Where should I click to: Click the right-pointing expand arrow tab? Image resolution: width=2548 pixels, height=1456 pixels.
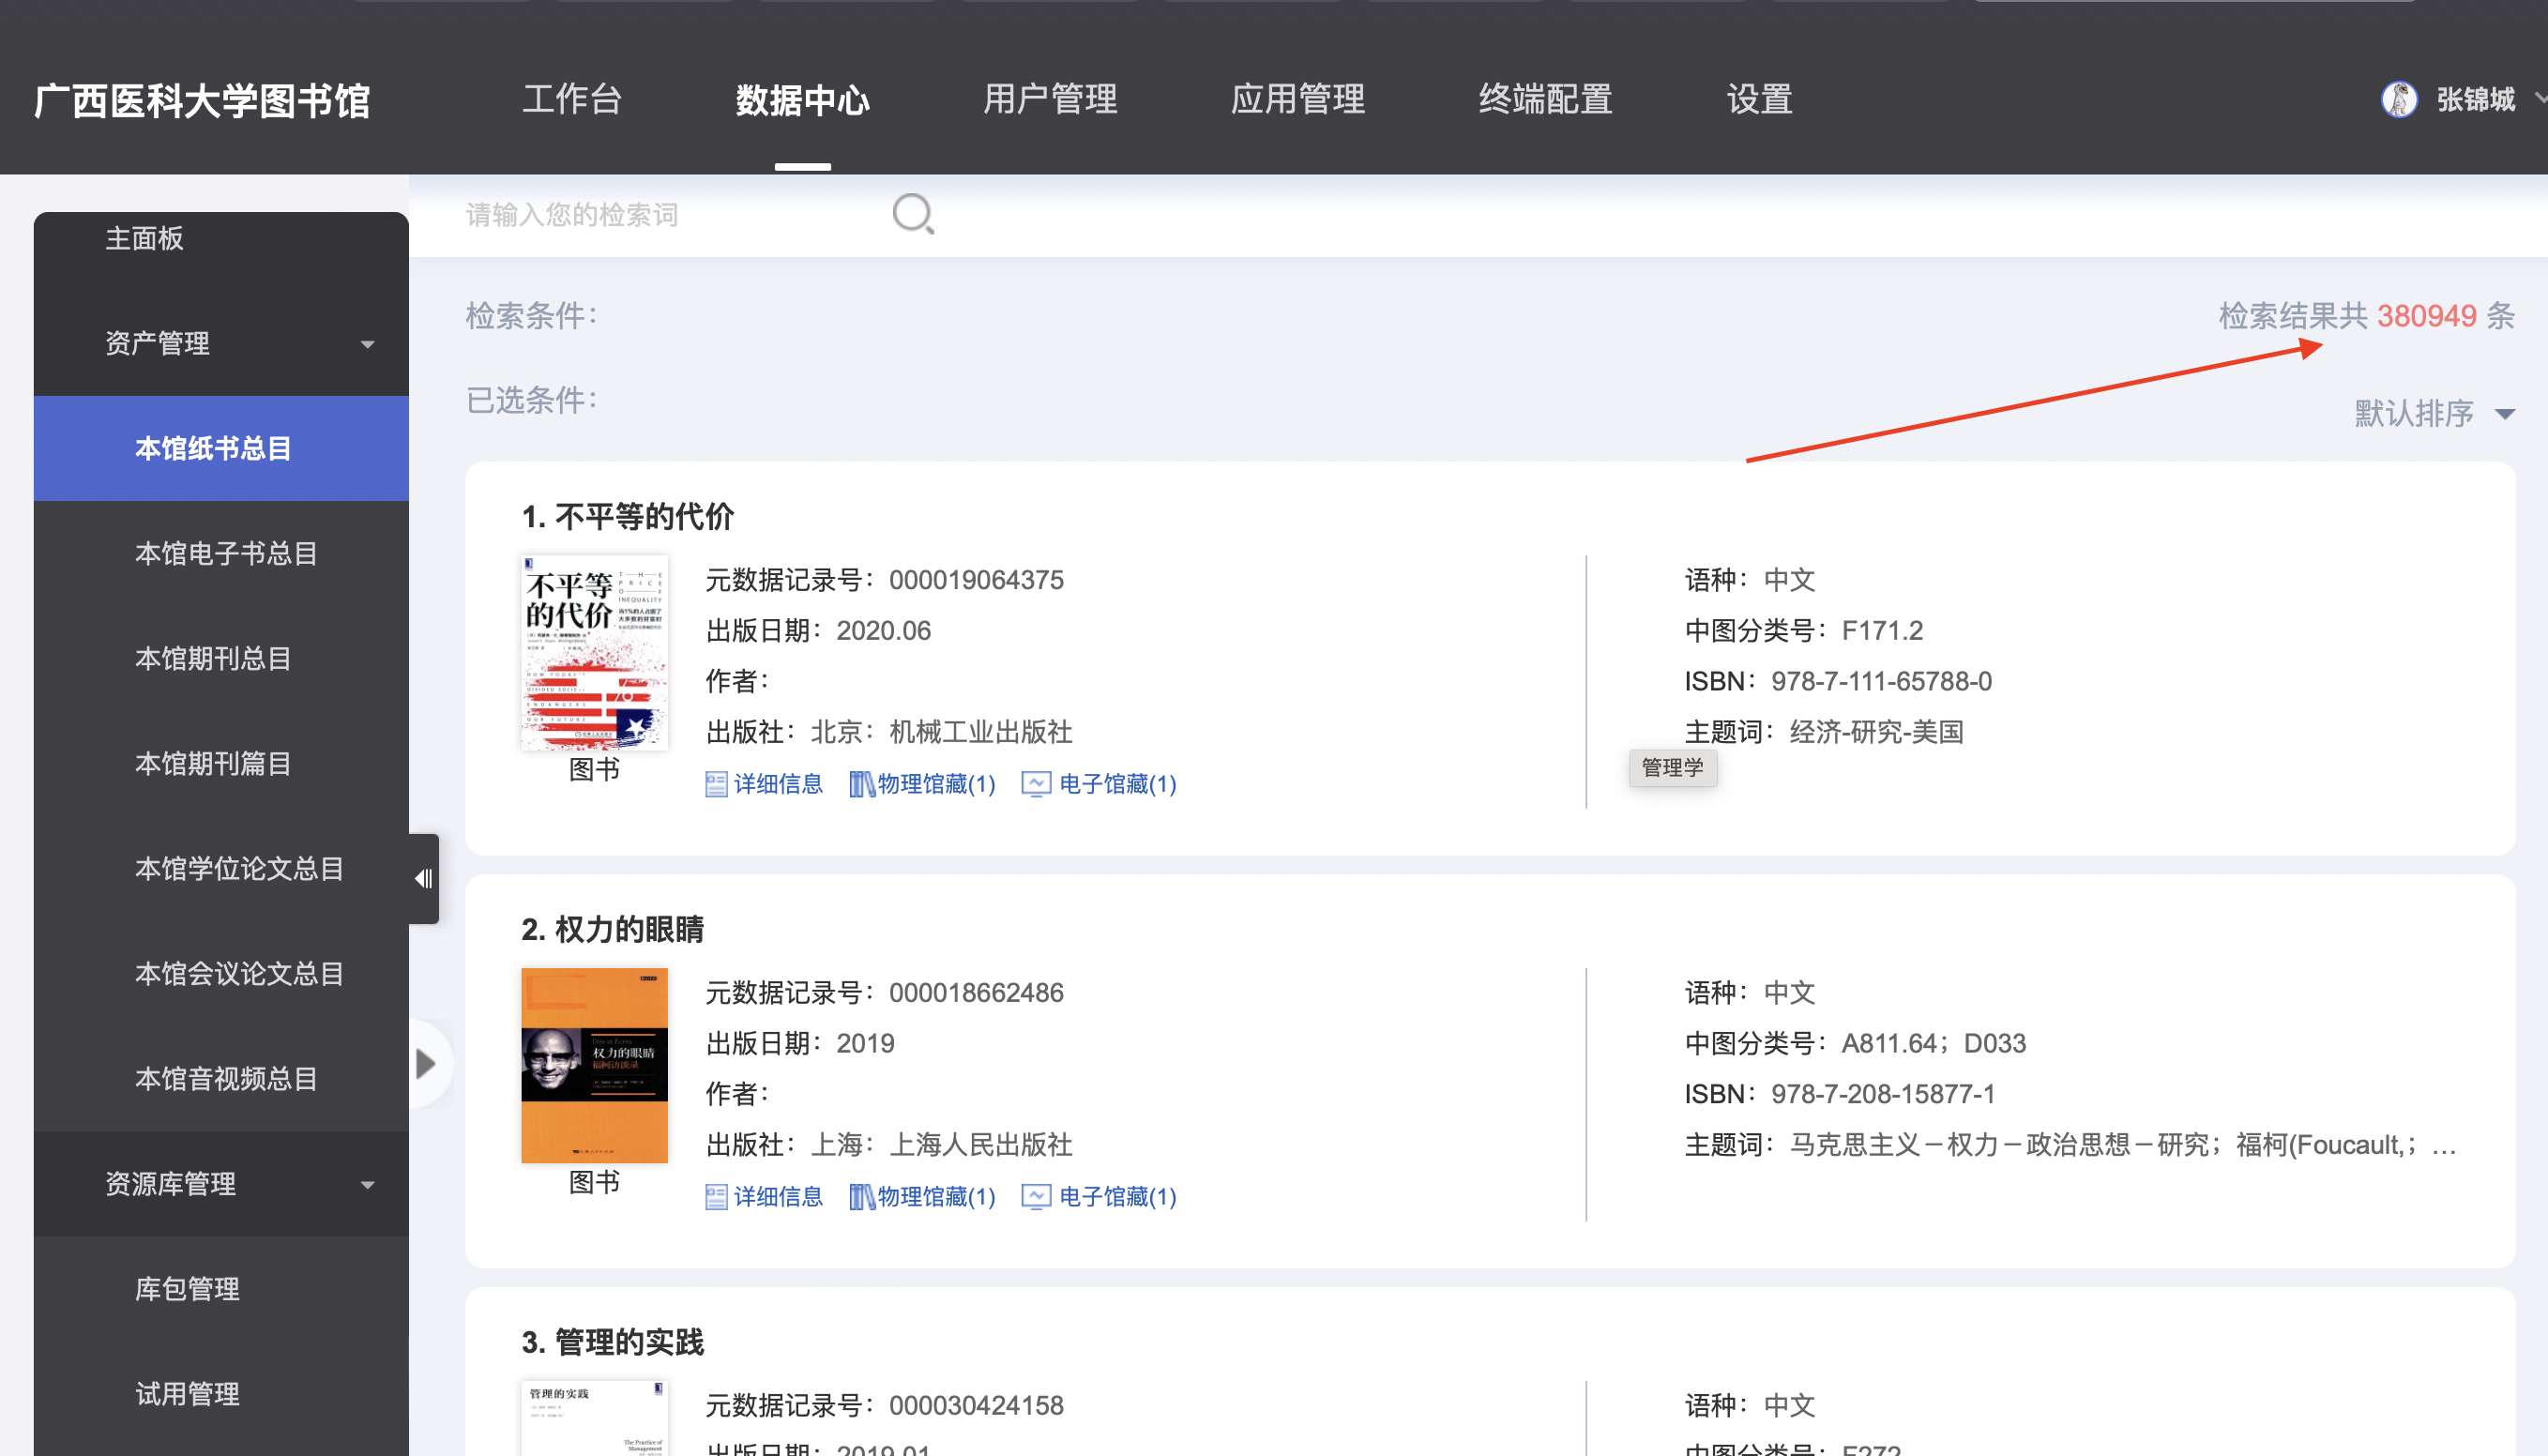tap(427, 1063)
